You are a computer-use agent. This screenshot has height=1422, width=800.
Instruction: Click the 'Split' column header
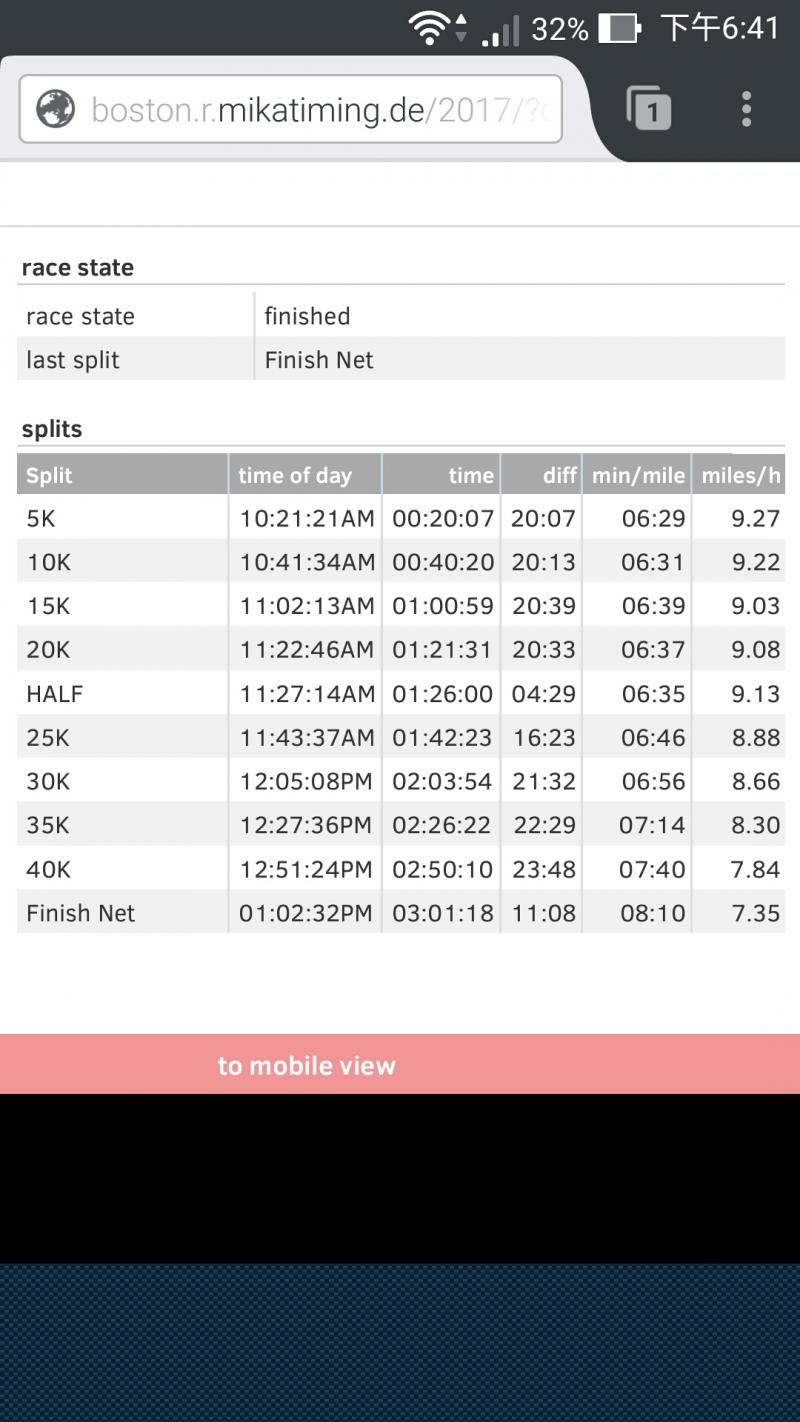pyautogui.click(x=50, y=475)
